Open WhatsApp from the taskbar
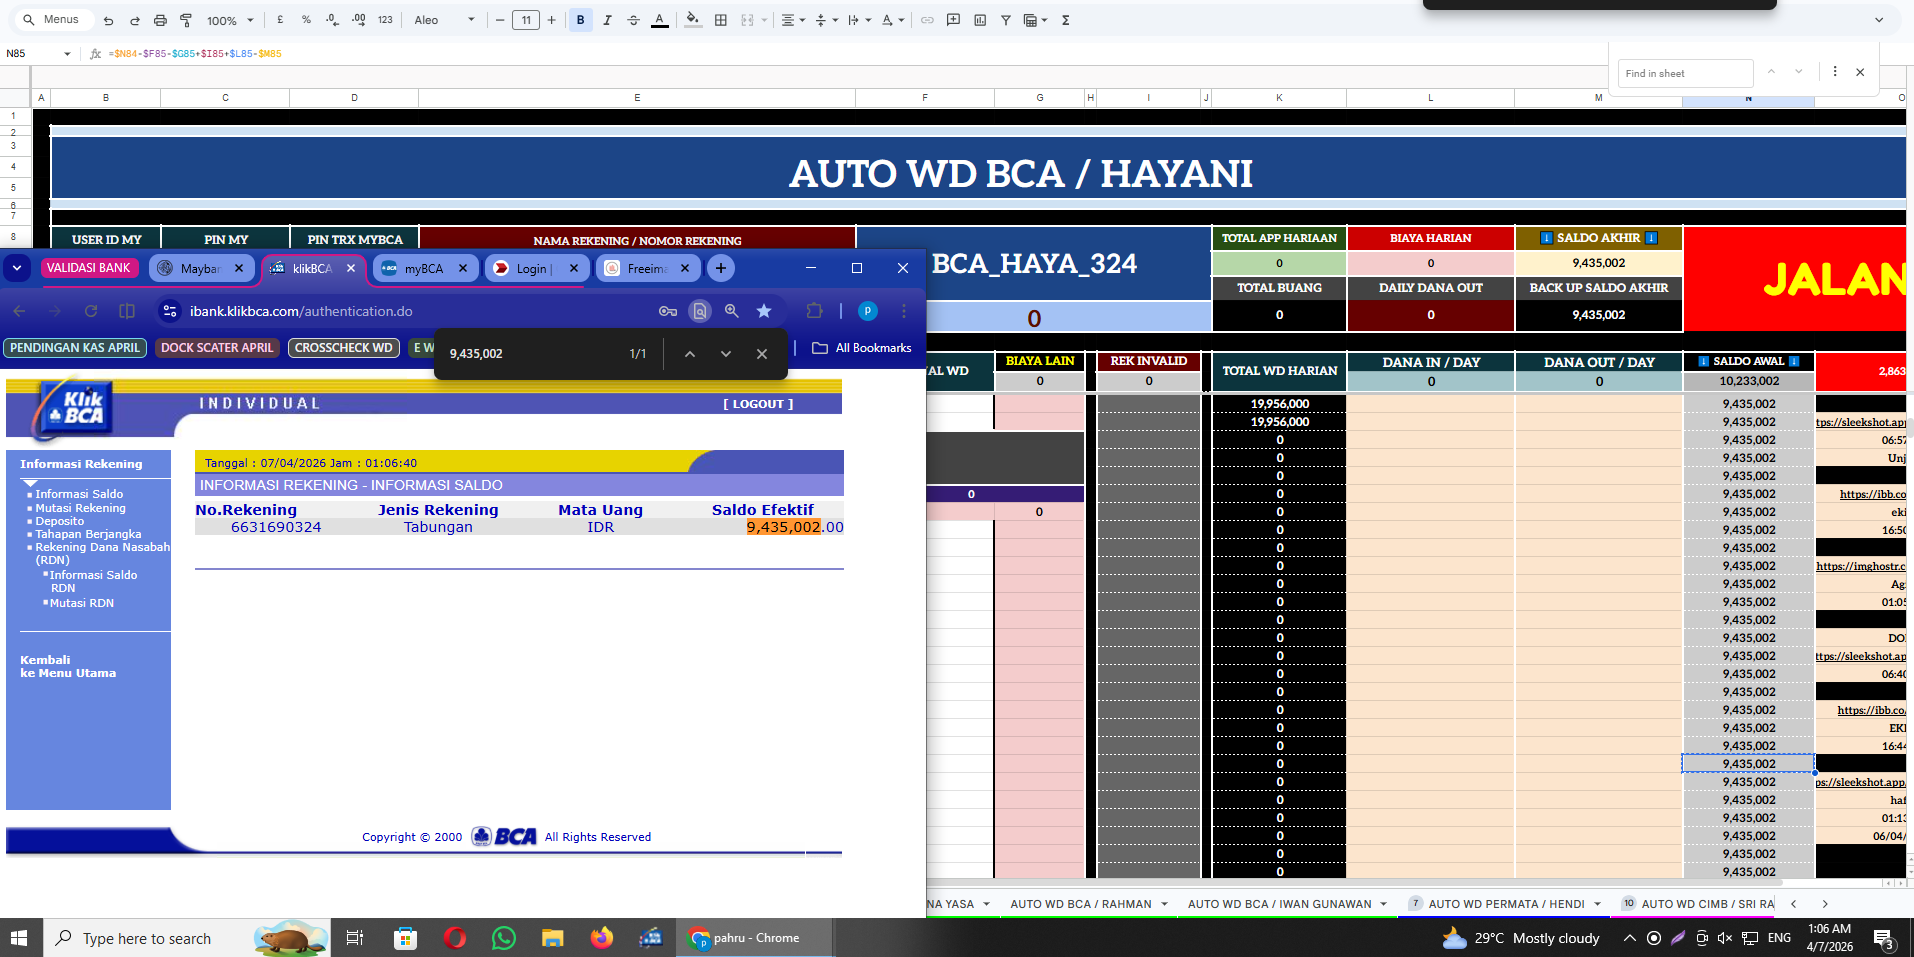The image size is (1914, 957). click(504, 938)
